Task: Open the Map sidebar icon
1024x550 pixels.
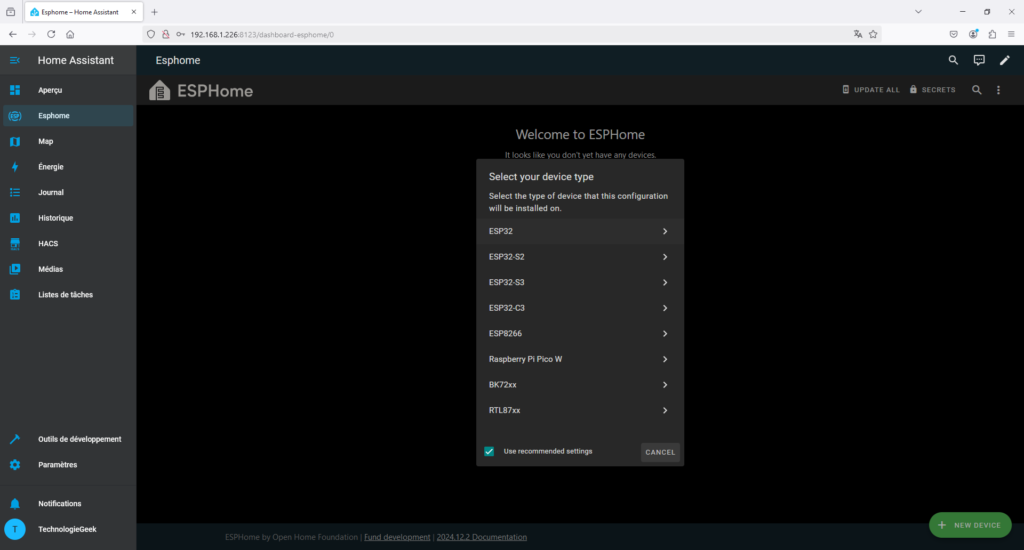Action: click(x=14, y=141)
